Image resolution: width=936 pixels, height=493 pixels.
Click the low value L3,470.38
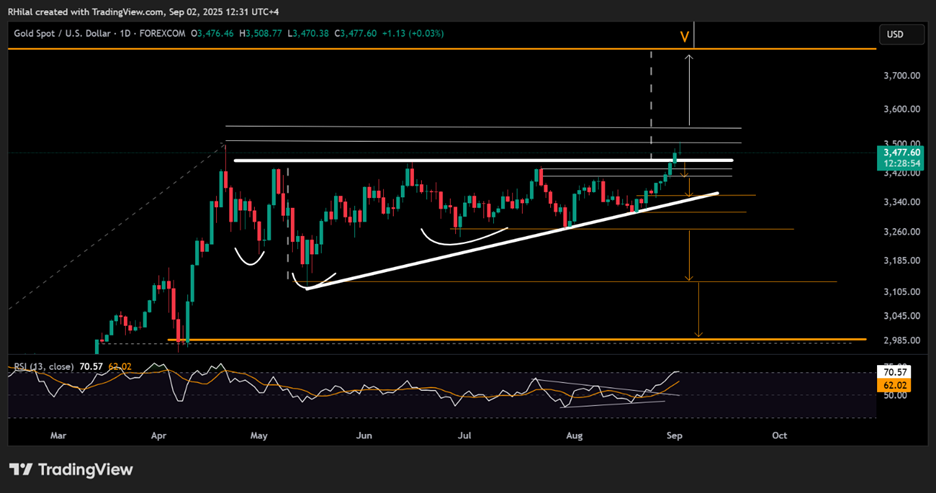pyautogui.click(x=308, y=33)
